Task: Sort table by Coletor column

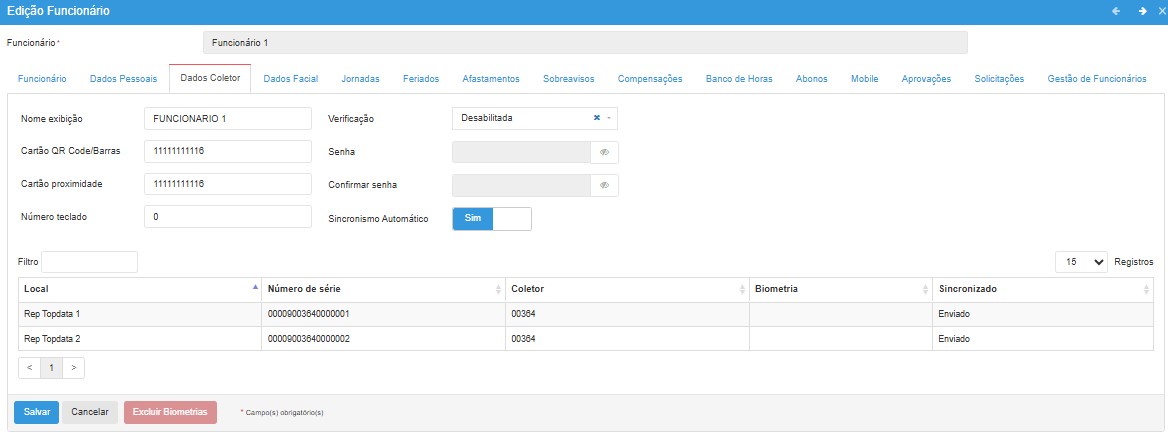Action: (x=627, y=289)
